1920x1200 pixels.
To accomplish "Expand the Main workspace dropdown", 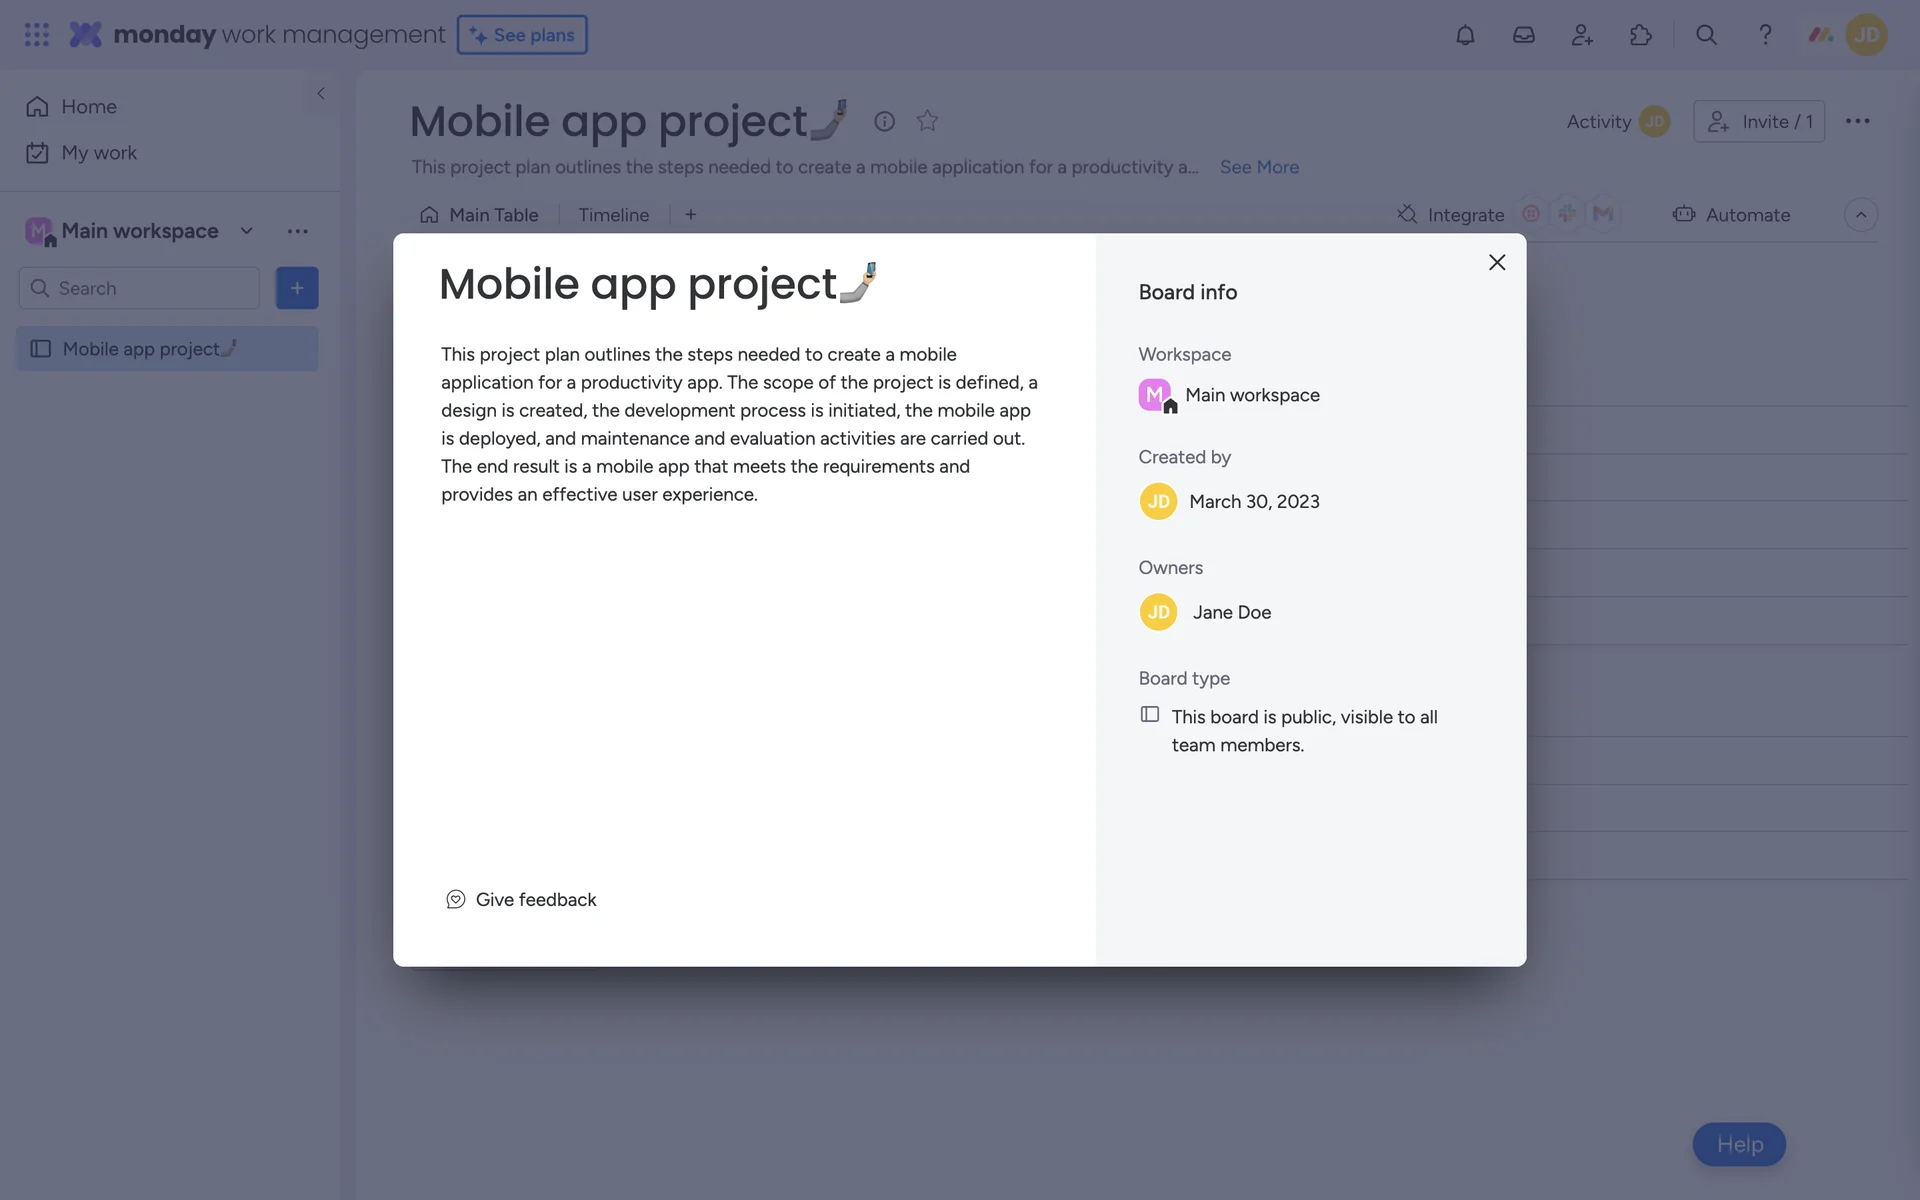I will click(x=246, y=231).
